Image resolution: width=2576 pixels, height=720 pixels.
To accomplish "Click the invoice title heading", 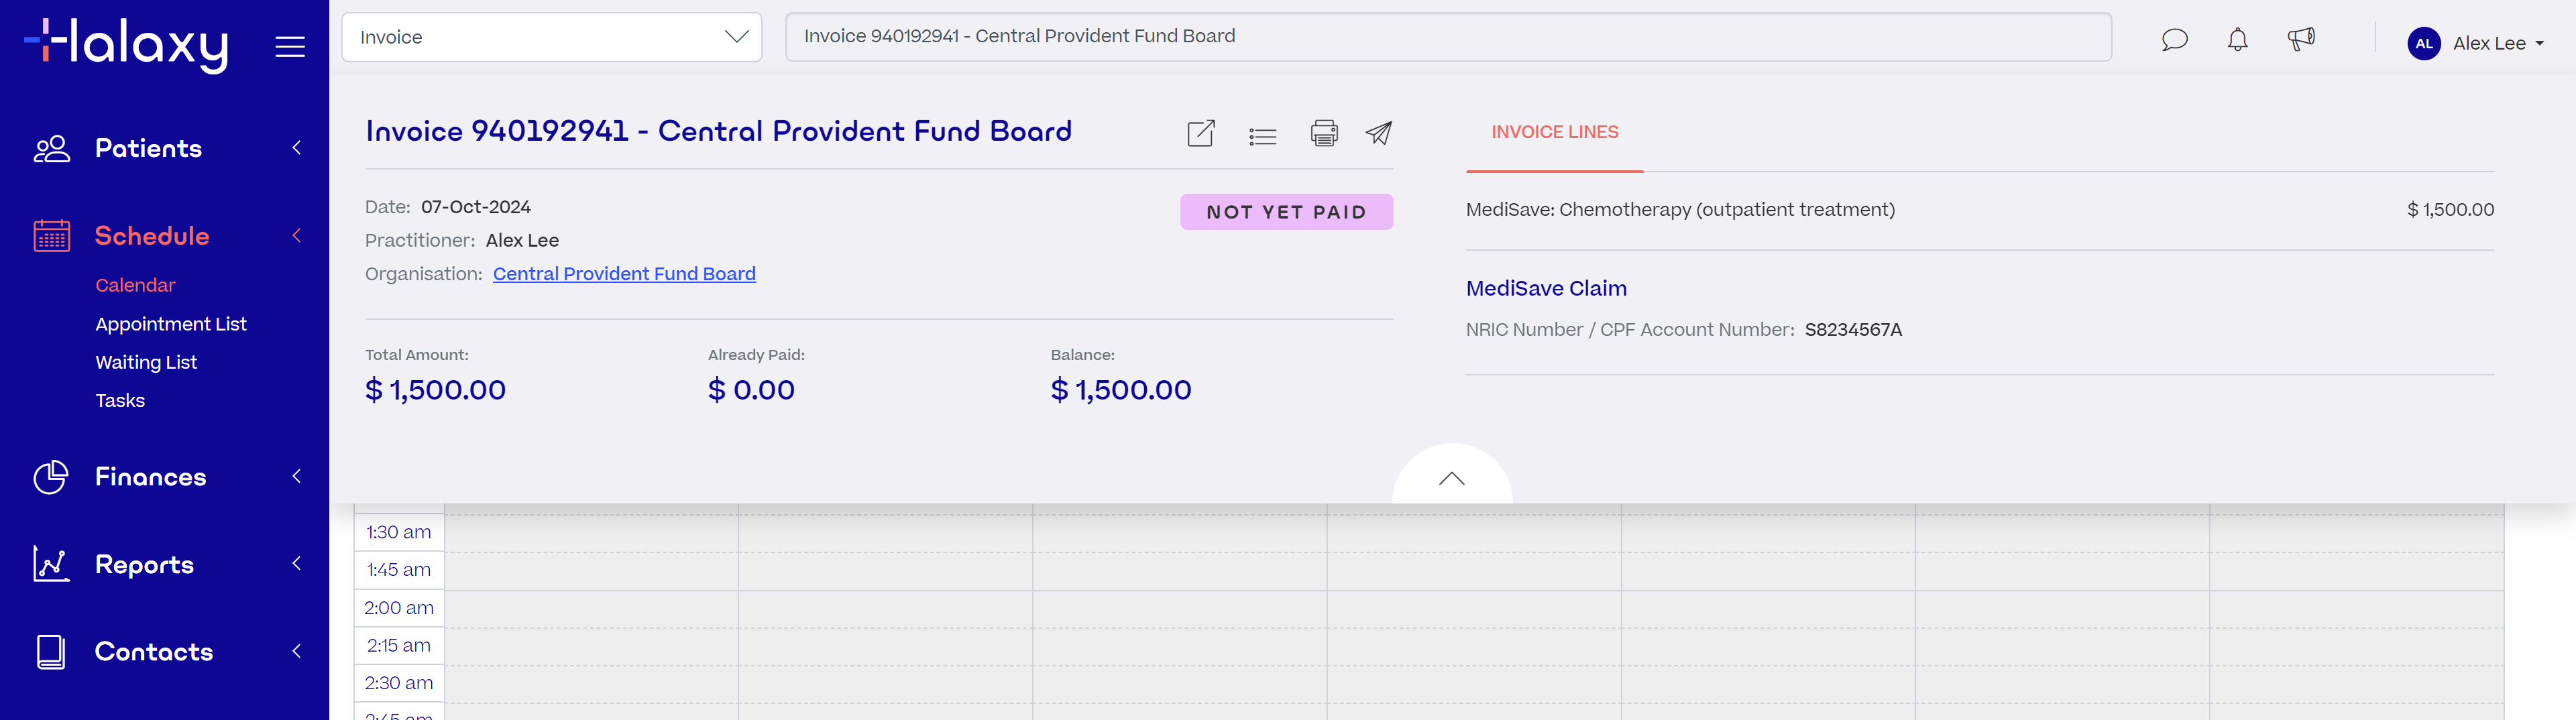I will [718, 131].
